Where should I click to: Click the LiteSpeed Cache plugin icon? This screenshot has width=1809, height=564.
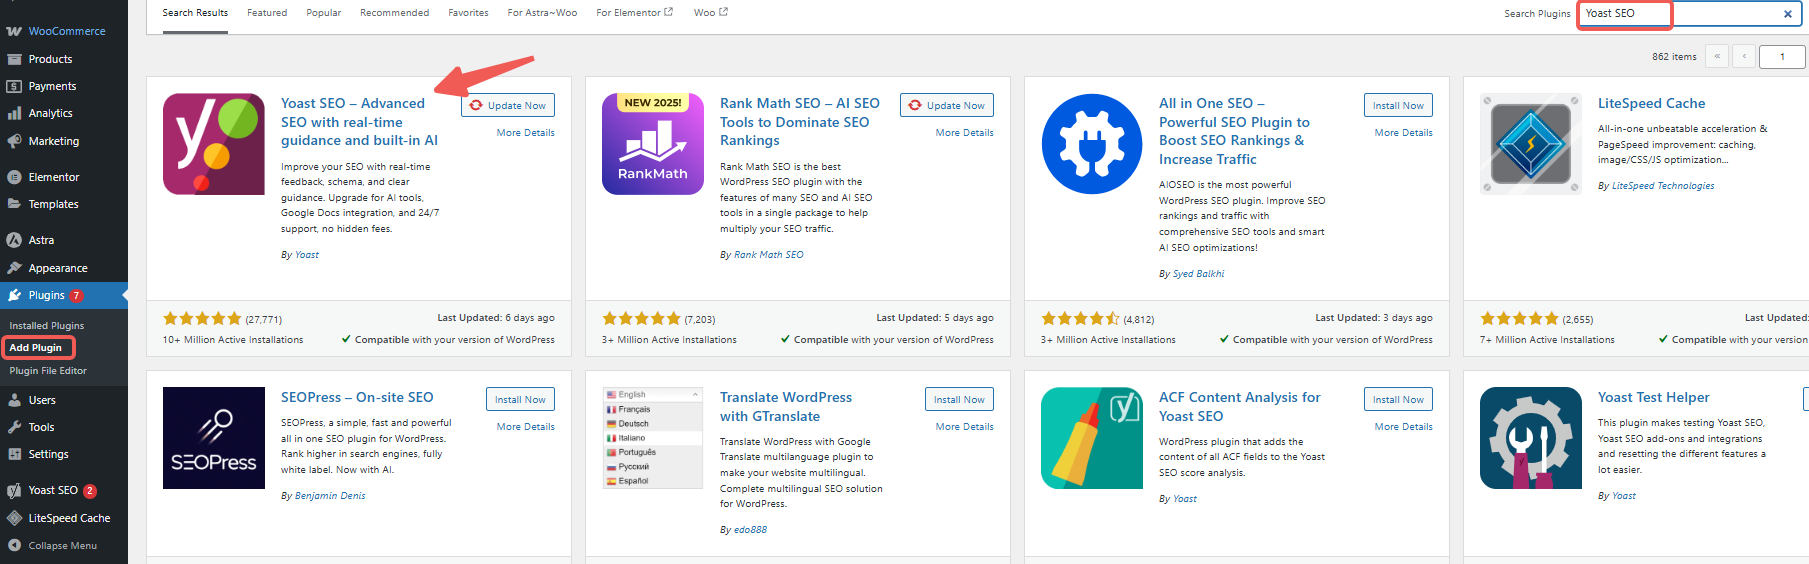tap(1531, 144)
